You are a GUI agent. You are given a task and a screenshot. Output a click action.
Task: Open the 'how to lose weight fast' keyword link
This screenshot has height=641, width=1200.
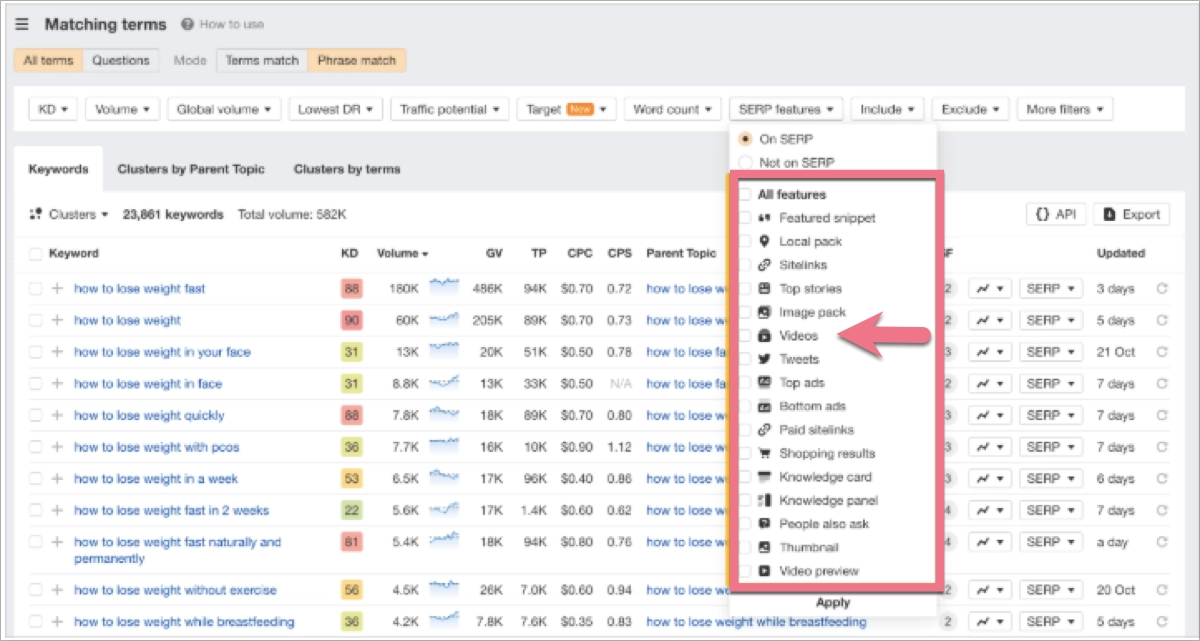point(139,288)
